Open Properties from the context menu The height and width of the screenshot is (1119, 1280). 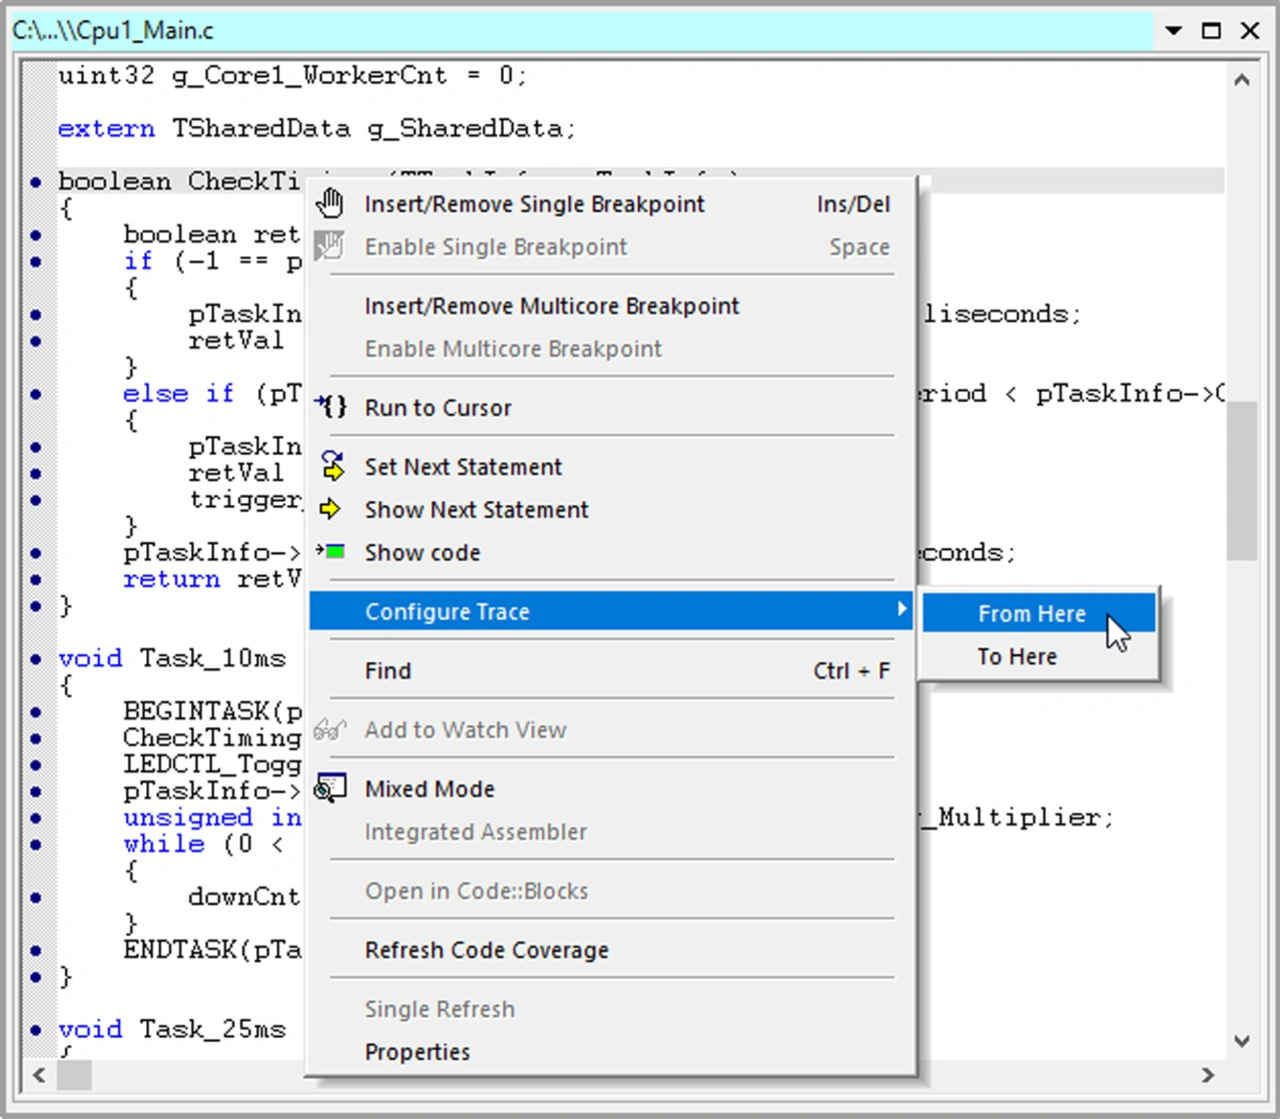coord(417,1052)
